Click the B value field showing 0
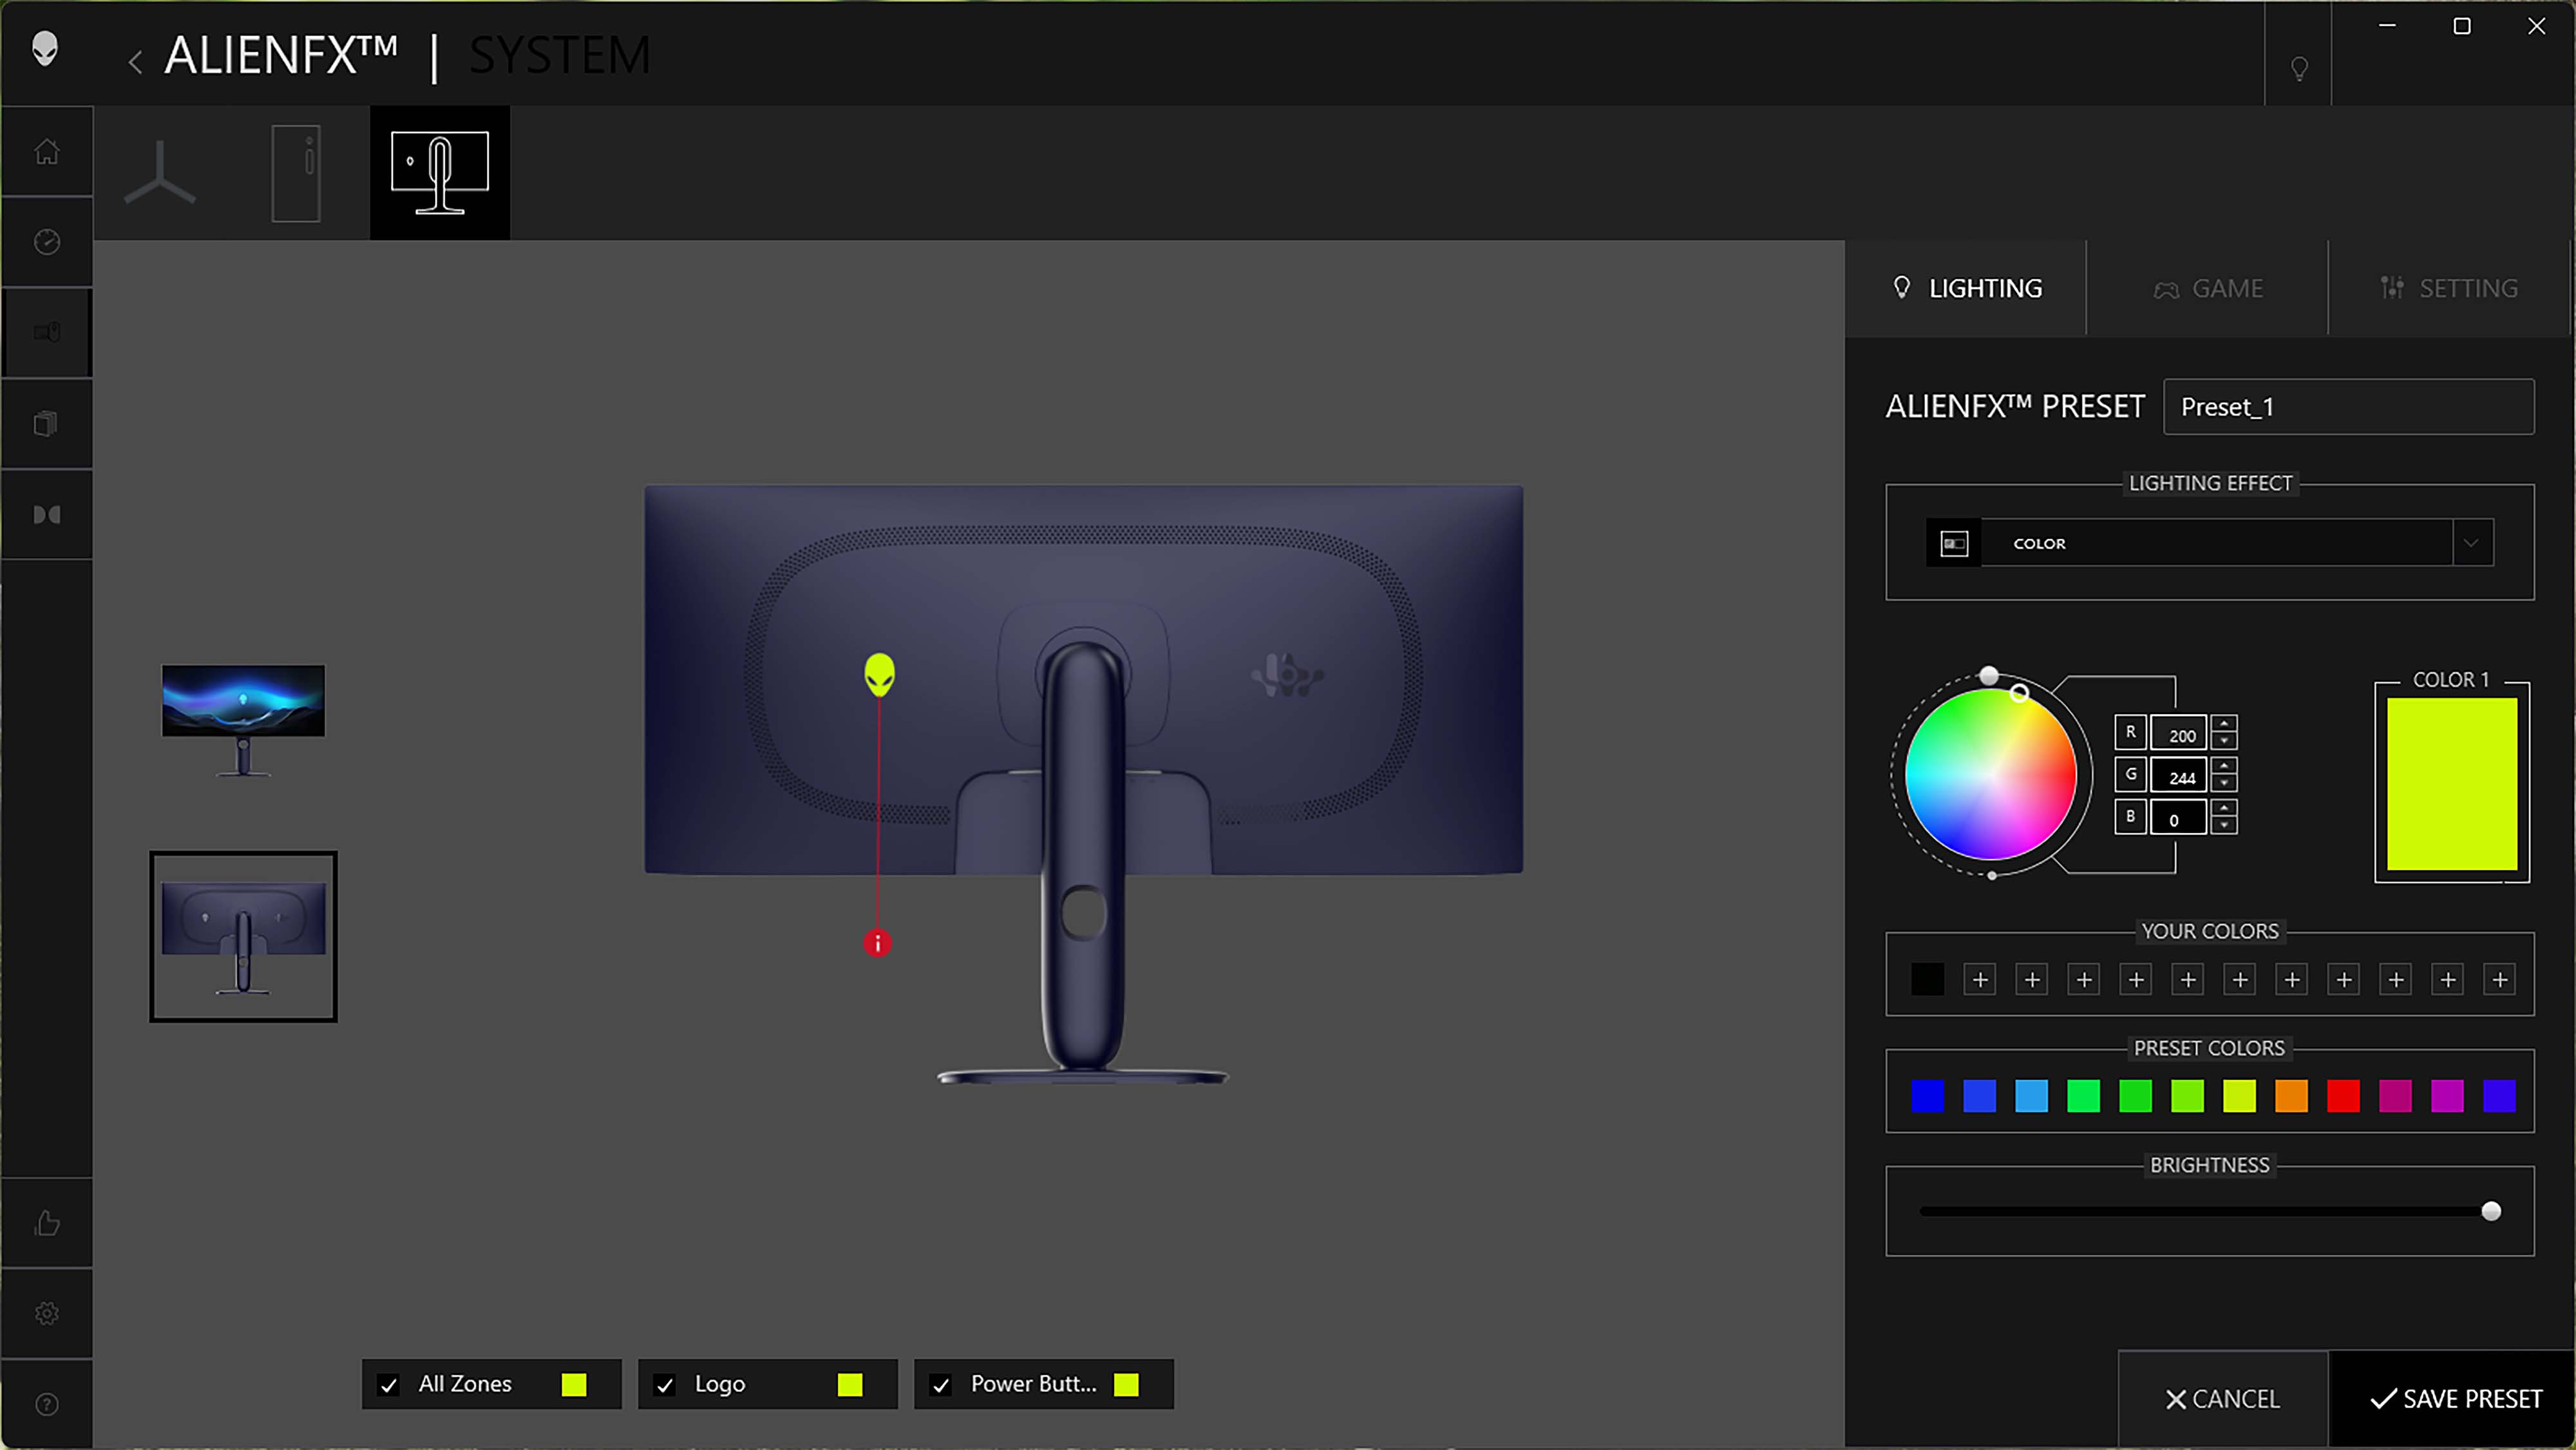Image resolution: width=2576 pixels, height=1450 pixels. [x=2179, y=818]
